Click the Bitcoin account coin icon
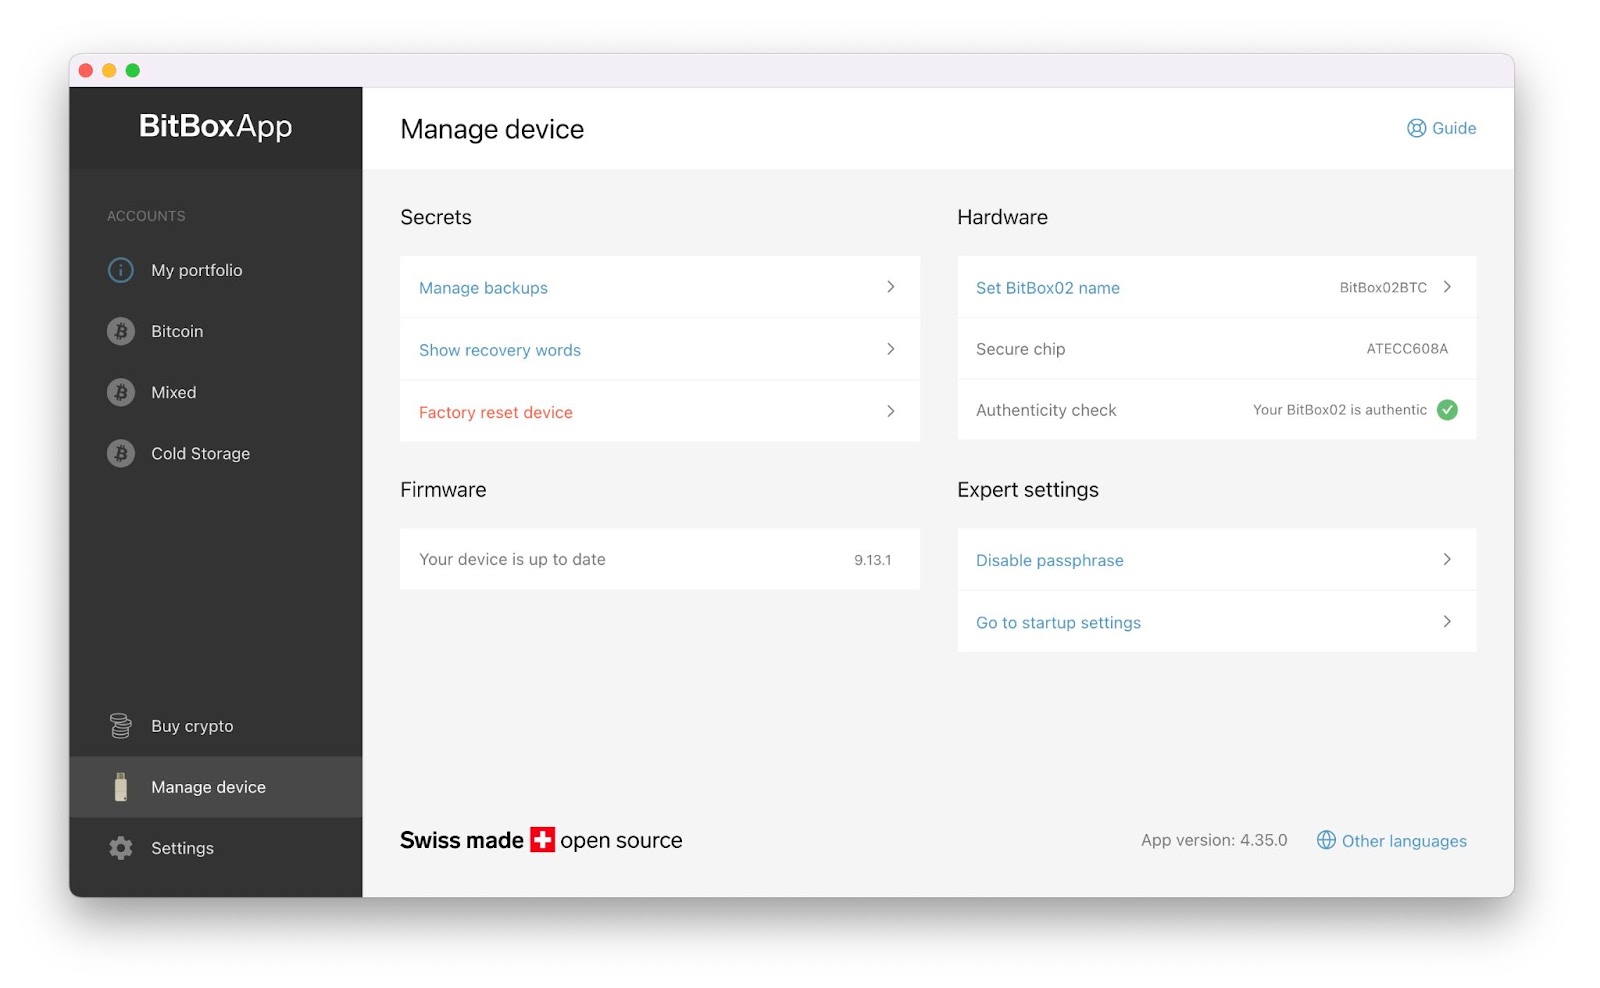 pyautogui.click(x=121, y=331)
